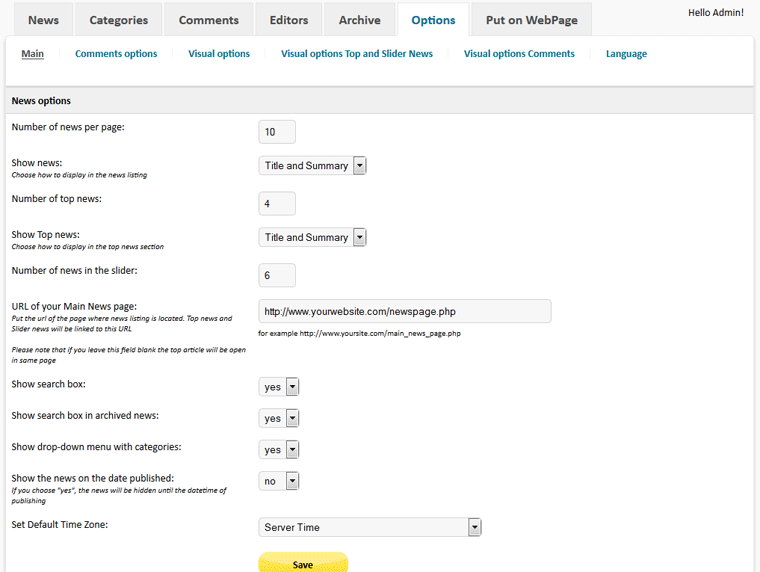
Task: Open the Language settings link
Action: click(x=626, y=54)
